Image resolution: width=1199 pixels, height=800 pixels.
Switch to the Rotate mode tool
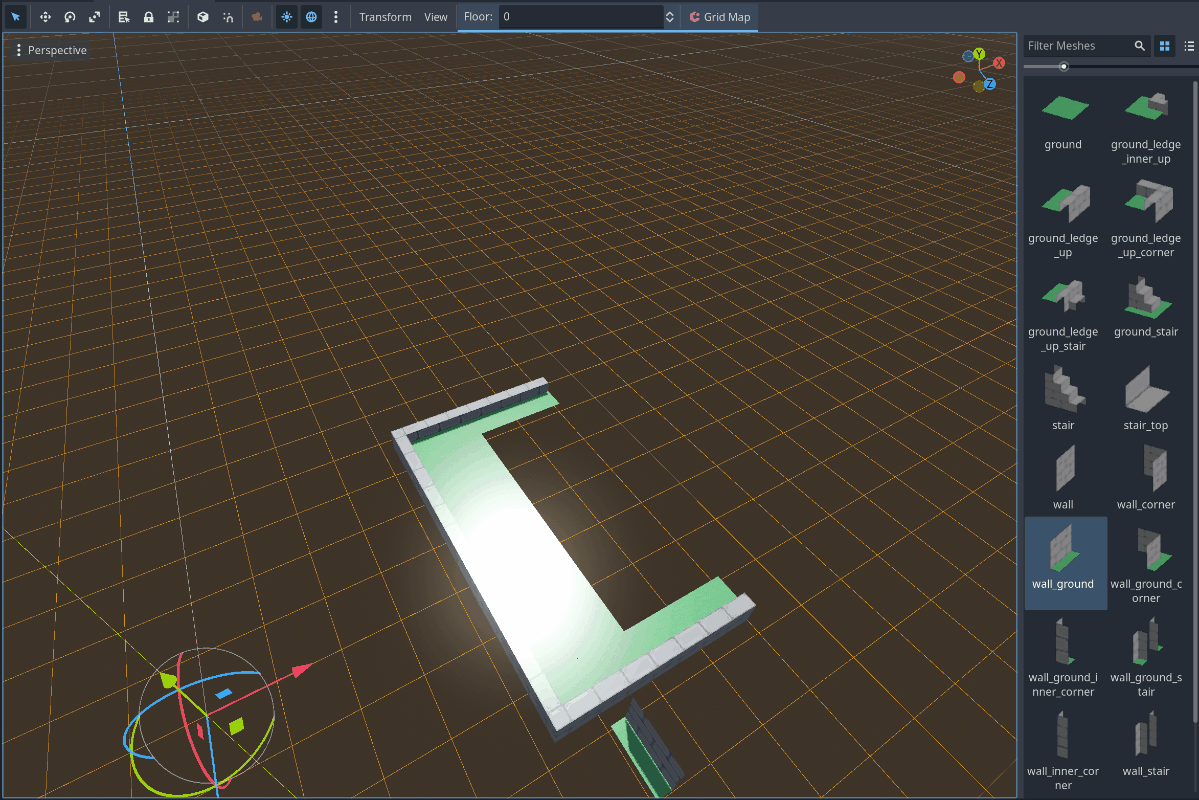pyautogui.click(x=70, y=17)
